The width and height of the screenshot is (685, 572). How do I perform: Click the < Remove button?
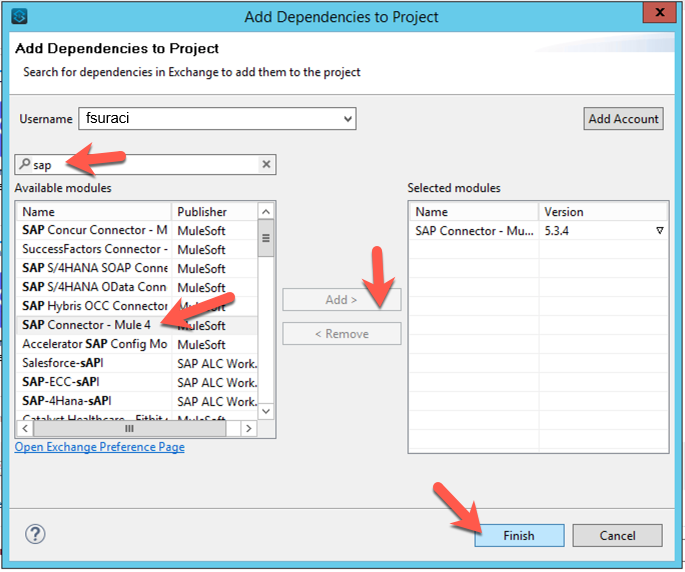342,334
